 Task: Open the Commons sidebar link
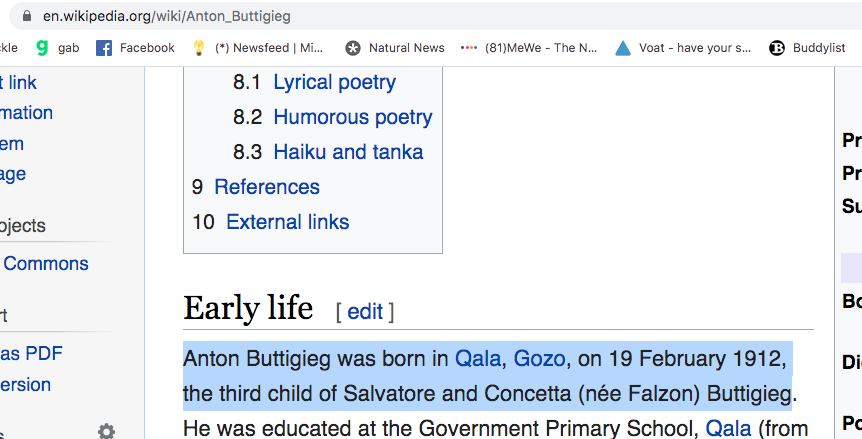[45, 264]
